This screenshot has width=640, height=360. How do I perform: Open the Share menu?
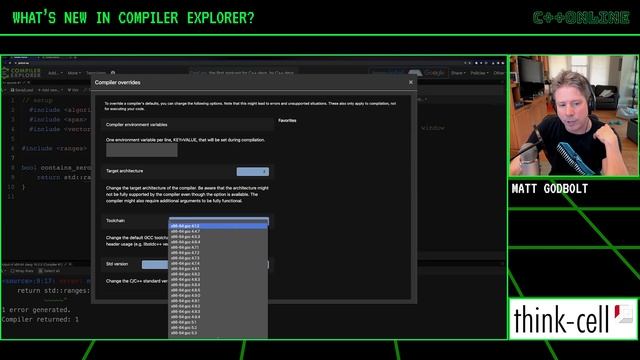[x=458, y=73]
